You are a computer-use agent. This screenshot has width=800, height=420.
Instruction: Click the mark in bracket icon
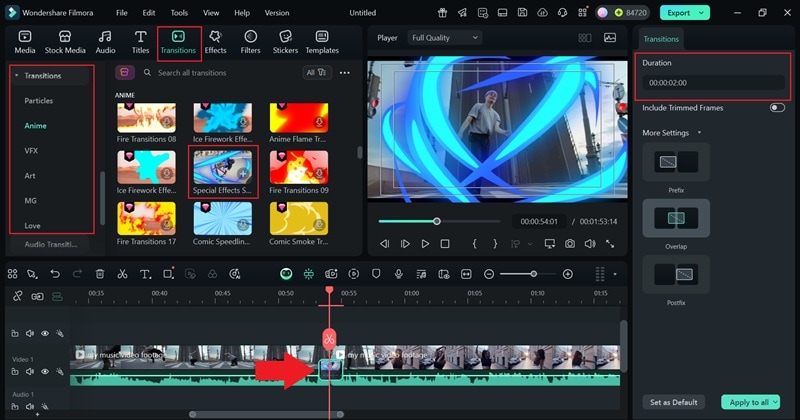(474, 244)
